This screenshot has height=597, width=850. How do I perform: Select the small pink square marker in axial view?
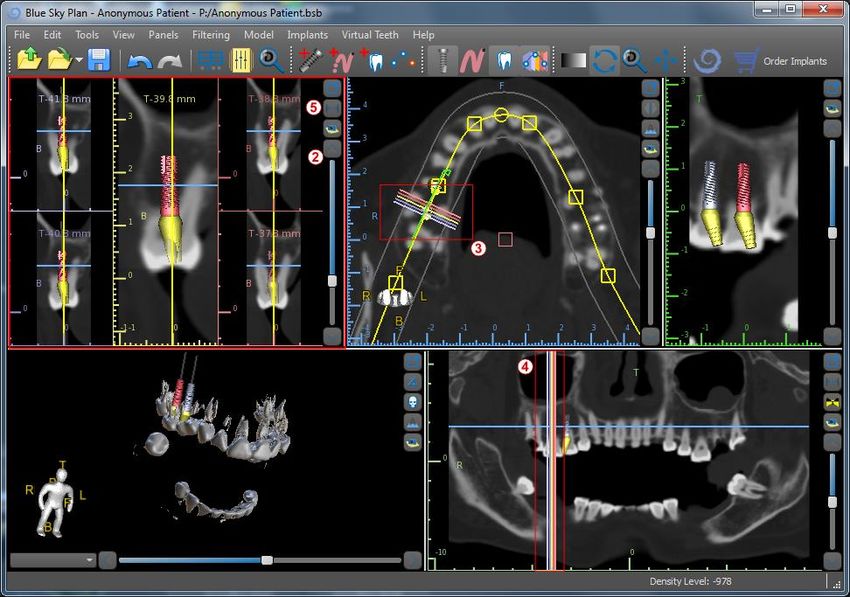click(x=505, y=239)
